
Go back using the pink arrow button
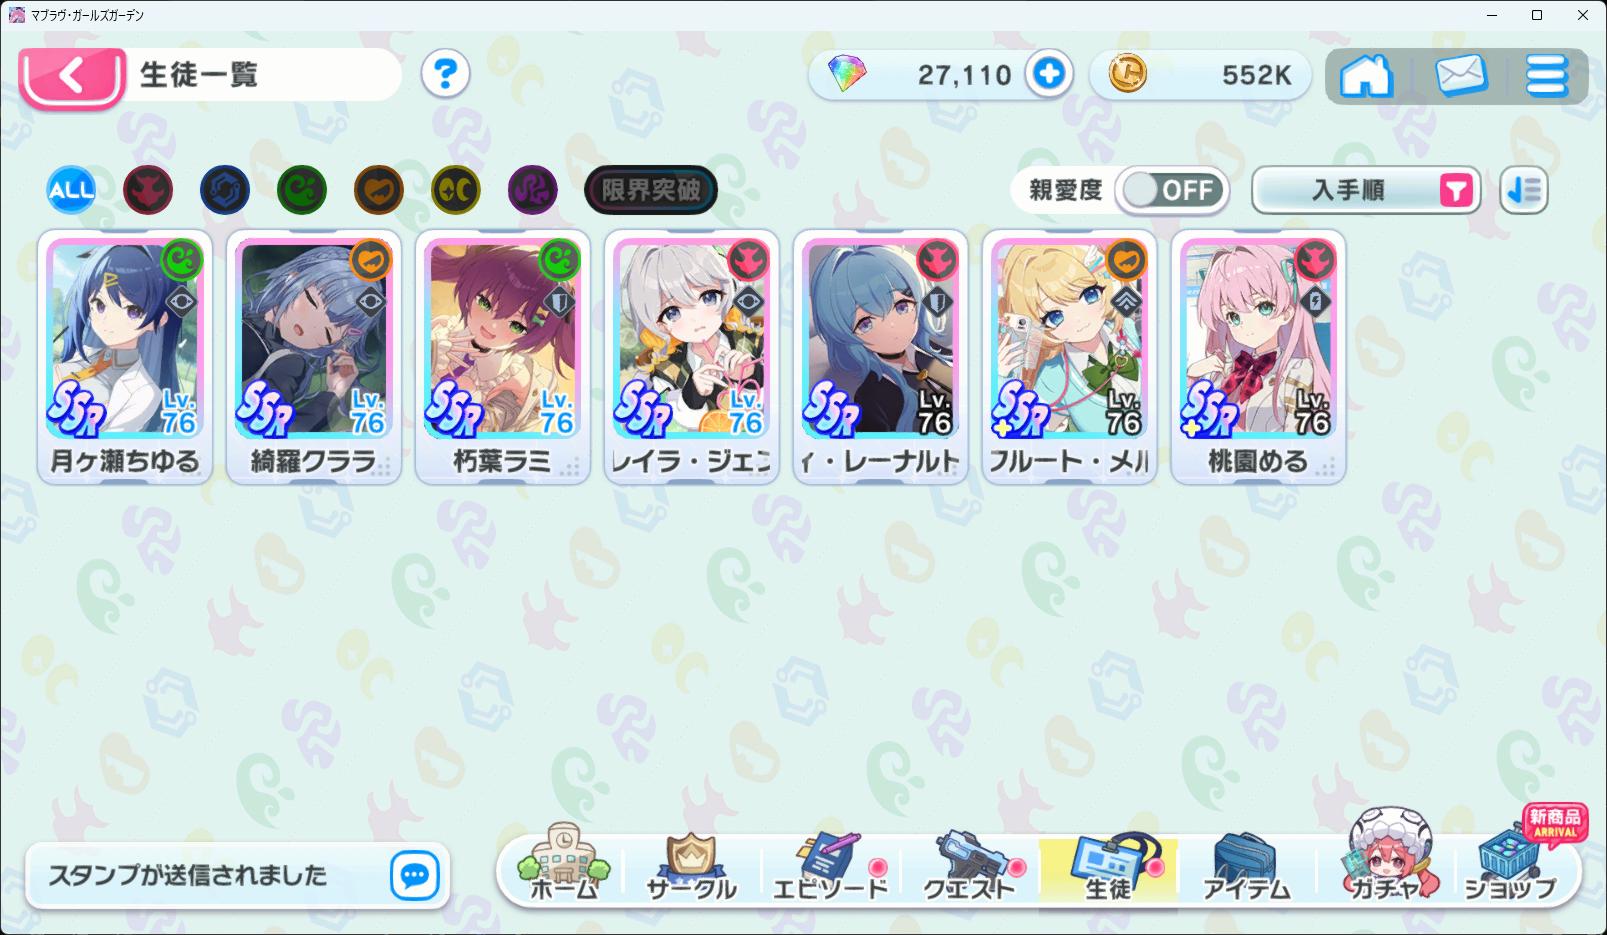pos(72,76)
